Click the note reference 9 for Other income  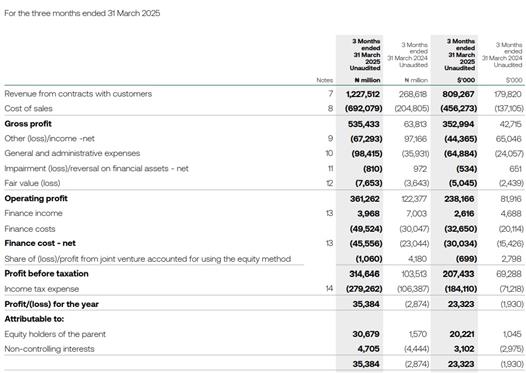[330, 139]
